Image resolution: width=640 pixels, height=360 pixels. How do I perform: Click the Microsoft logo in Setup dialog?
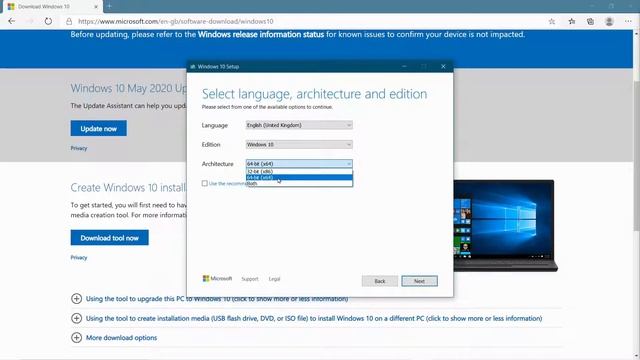coord(217,279)
